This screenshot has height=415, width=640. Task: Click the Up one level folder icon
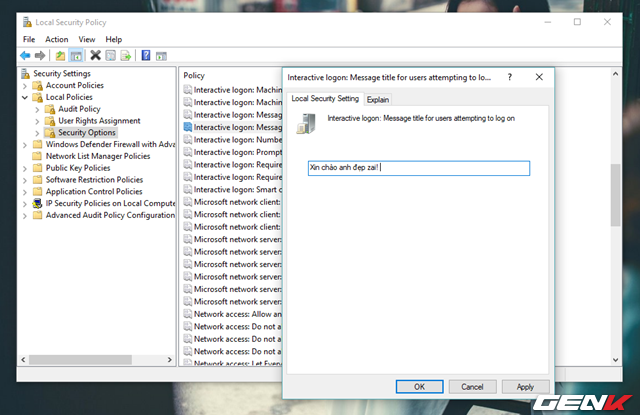[60, 55]
